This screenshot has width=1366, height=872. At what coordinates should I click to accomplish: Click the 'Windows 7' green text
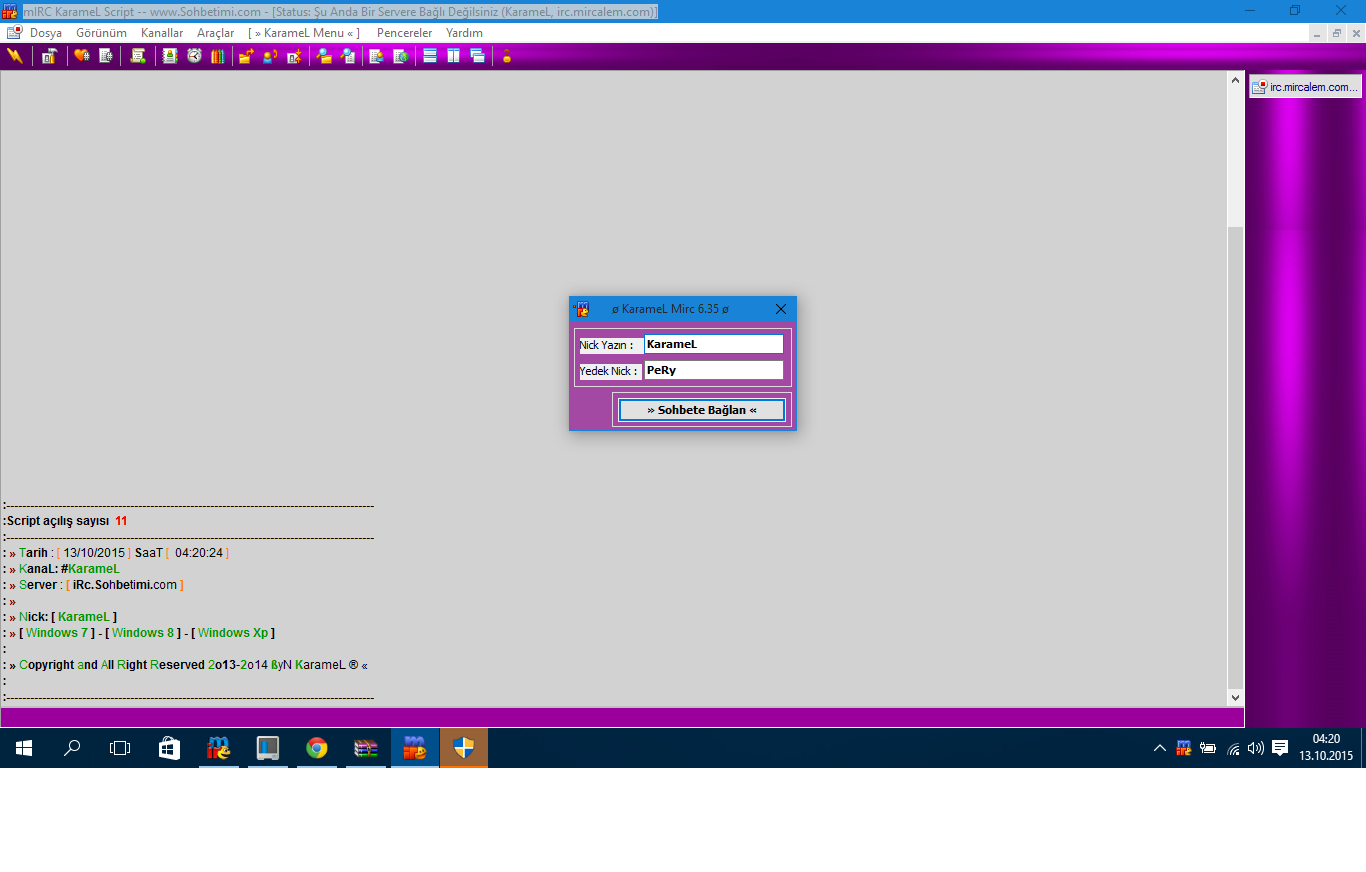pyautogui.click(x=57, y=633)
